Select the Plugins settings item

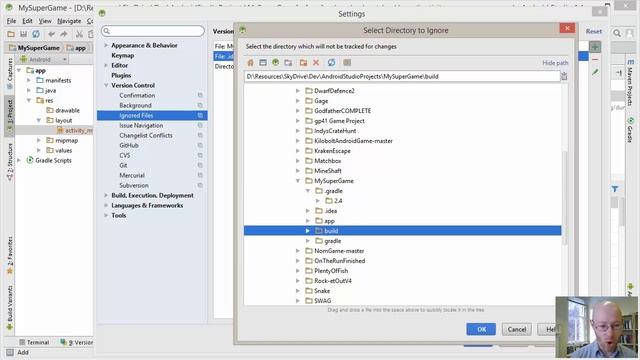pos(121,76)
